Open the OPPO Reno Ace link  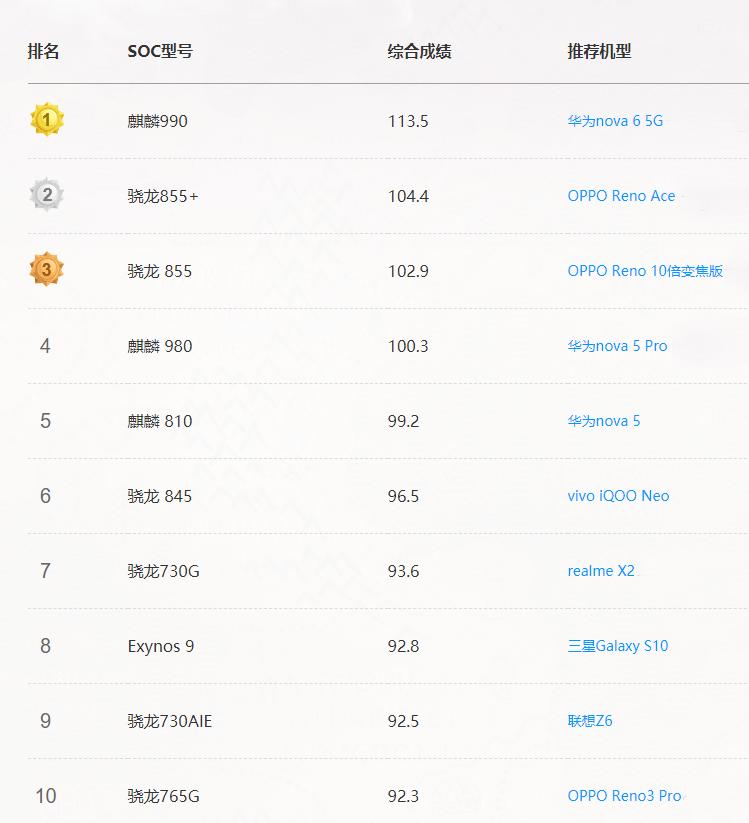621,196
